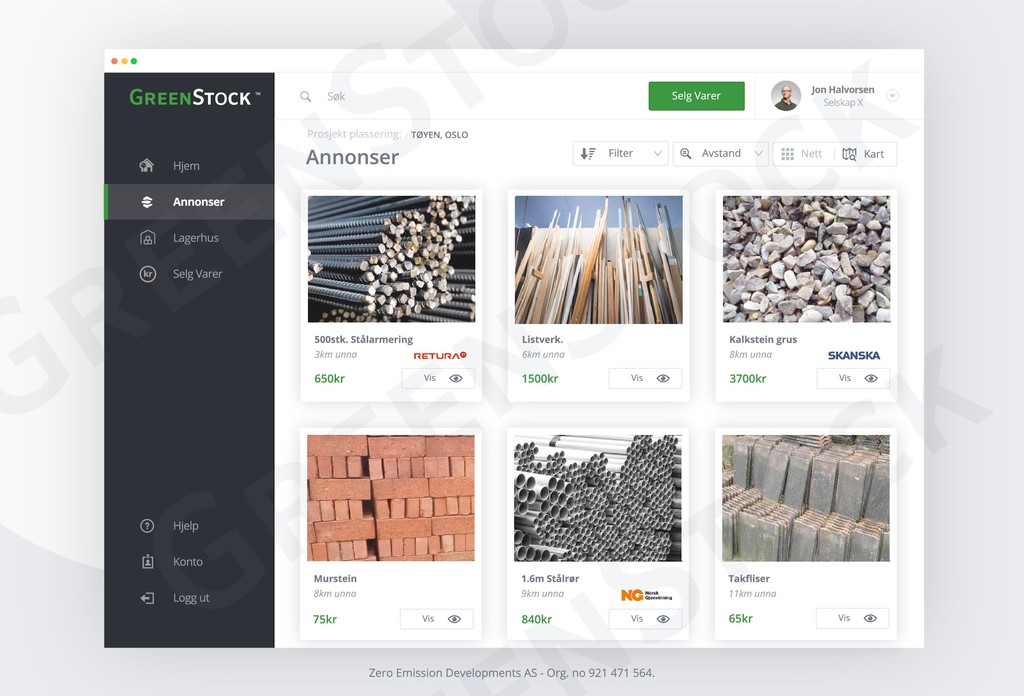
Task: Open Konto in the sidebar
Action: coord(189,562)
